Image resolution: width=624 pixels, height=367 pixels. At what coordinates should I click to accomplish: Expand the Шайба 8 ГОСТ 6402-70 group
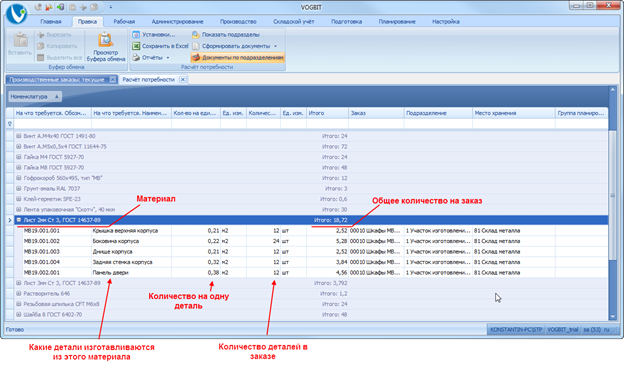19,314
